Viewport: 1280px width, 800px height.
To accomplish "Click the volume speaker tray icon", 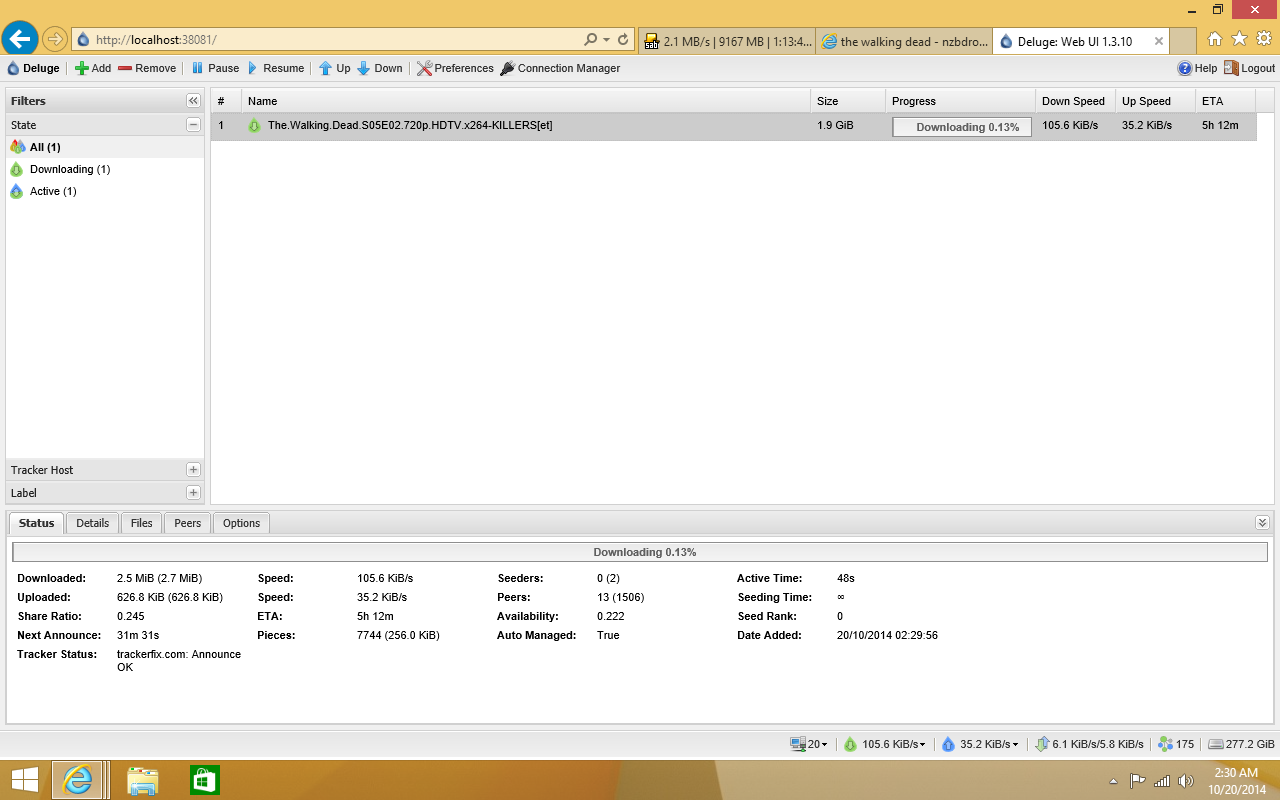I will coord(1186,781).
